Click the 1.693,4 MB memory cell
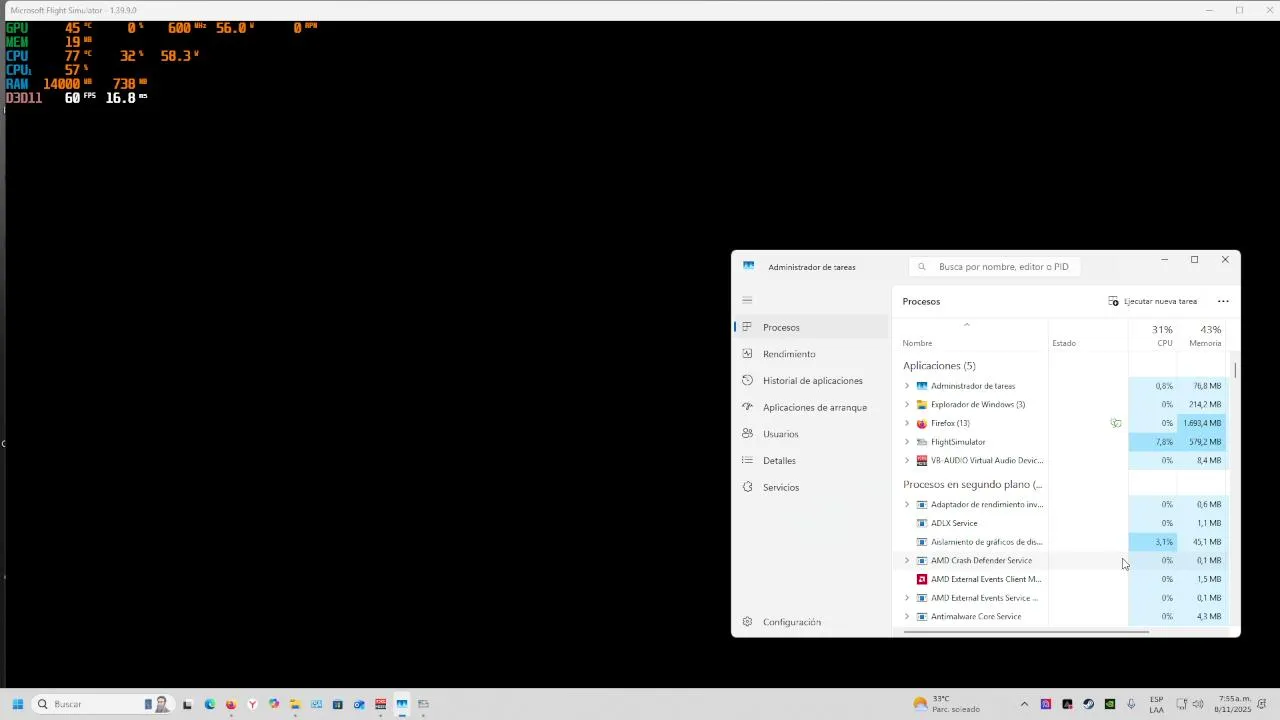Image resolution: width=1280 pixels, height=720 pixels. pos(1202,423)
